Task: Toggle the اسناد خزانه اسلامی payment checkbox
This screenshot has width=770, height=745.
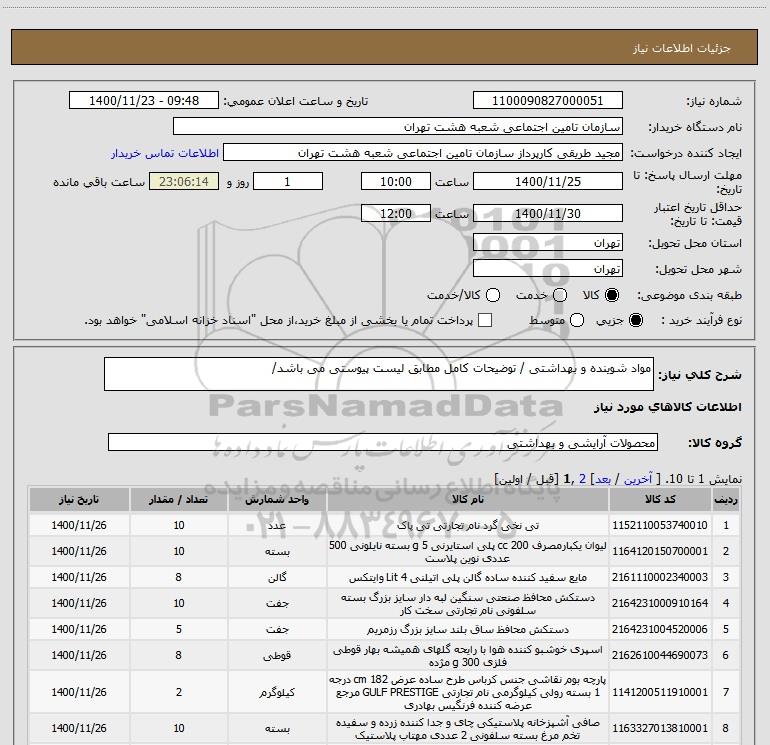Action: (x=485, y=320)
